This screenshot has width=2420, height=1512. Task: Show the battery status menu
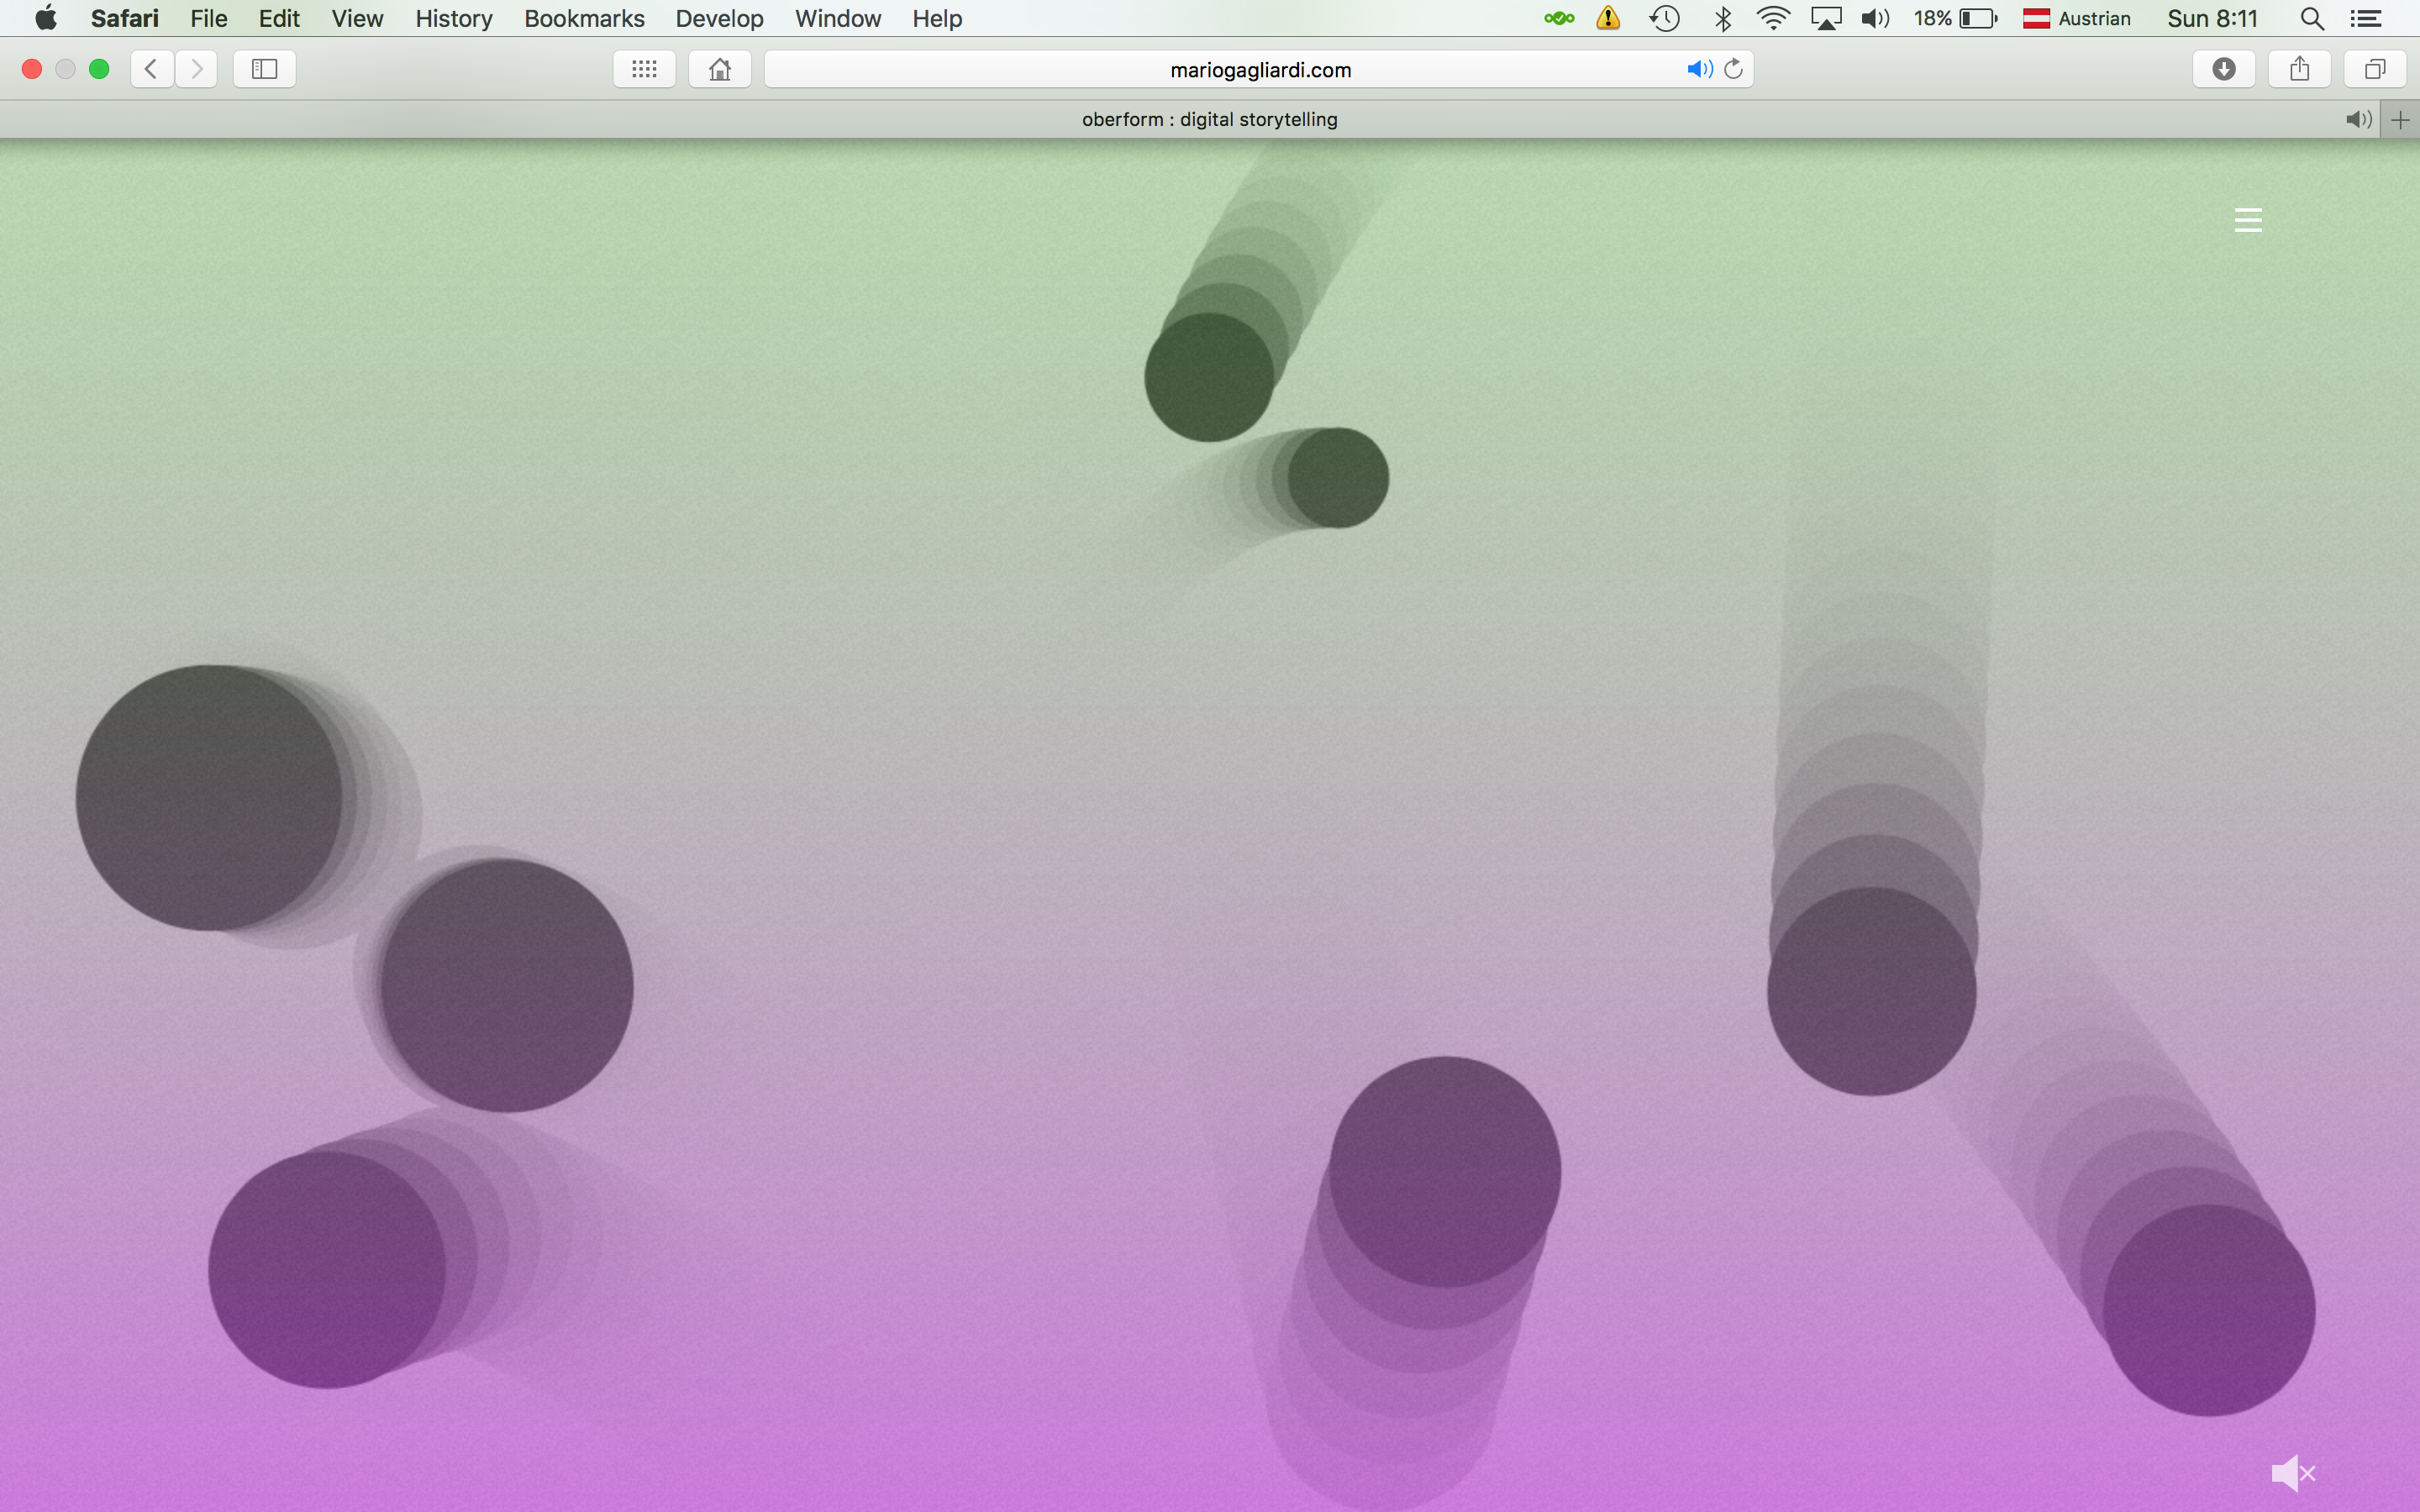[x=1955, y=18]
